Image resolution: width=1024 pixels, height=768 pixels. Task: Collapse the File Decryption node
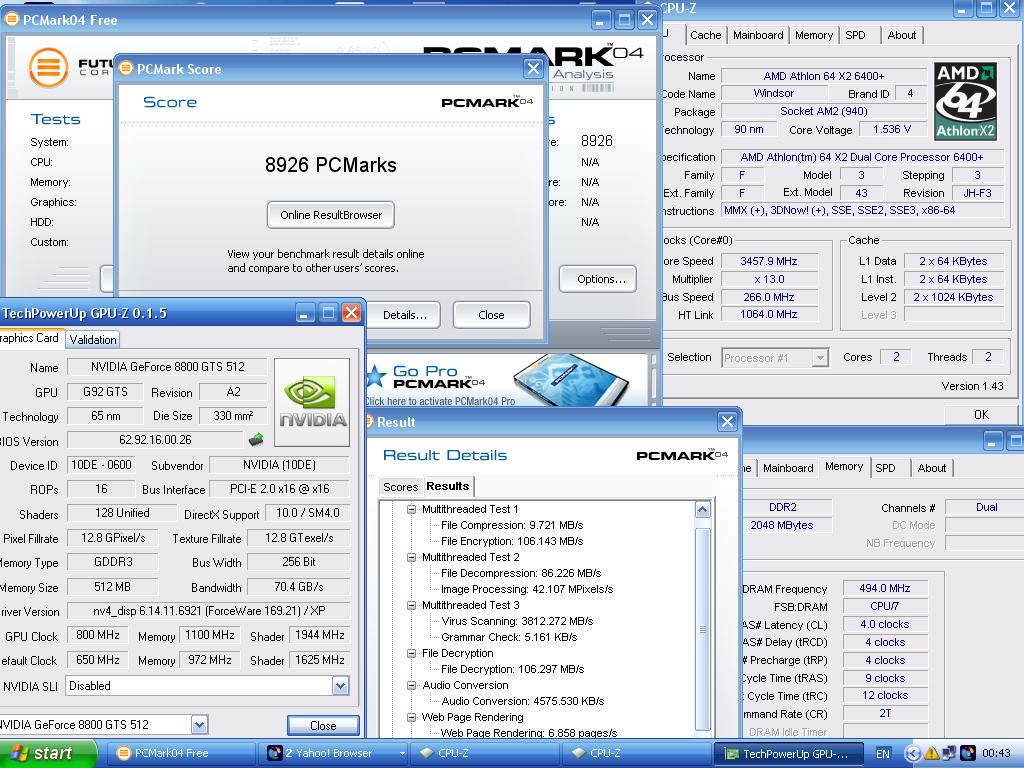click(411, 653)
